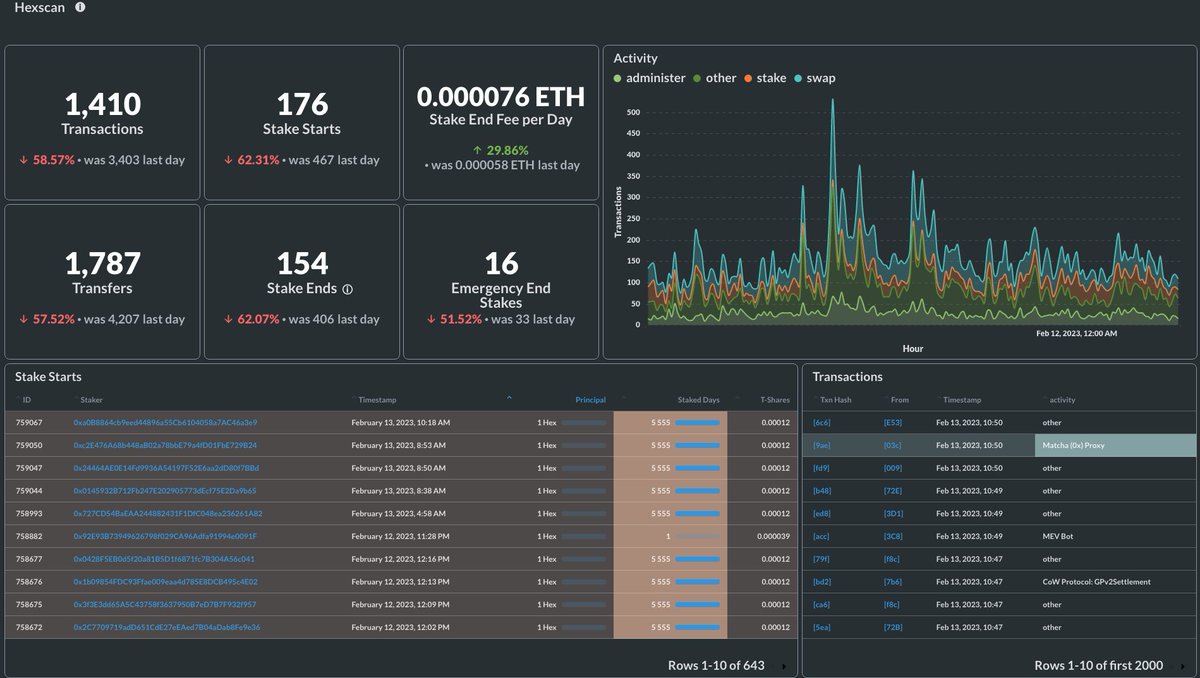The height and width of the screenshot is (678, 1200).
Task: Open transaction hash [ca6]
Action: (x=822, y=604)
